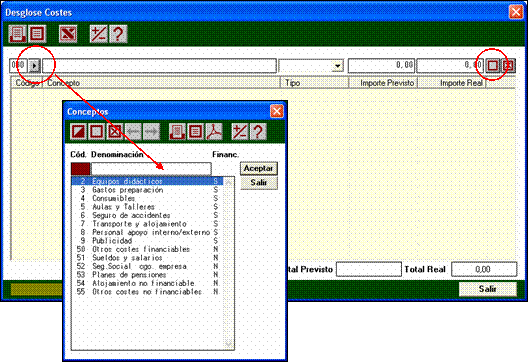
Task: Click the edit (half-filled square) icon in Conceptos toolbar
Action: [x=78, y=131]
